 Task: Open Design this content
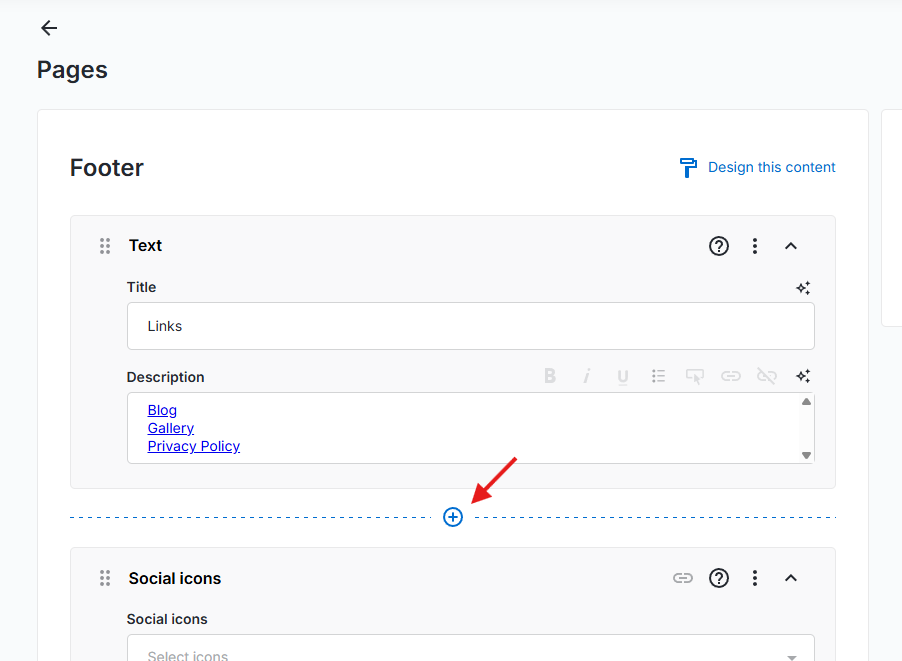[x=757, y=167]
